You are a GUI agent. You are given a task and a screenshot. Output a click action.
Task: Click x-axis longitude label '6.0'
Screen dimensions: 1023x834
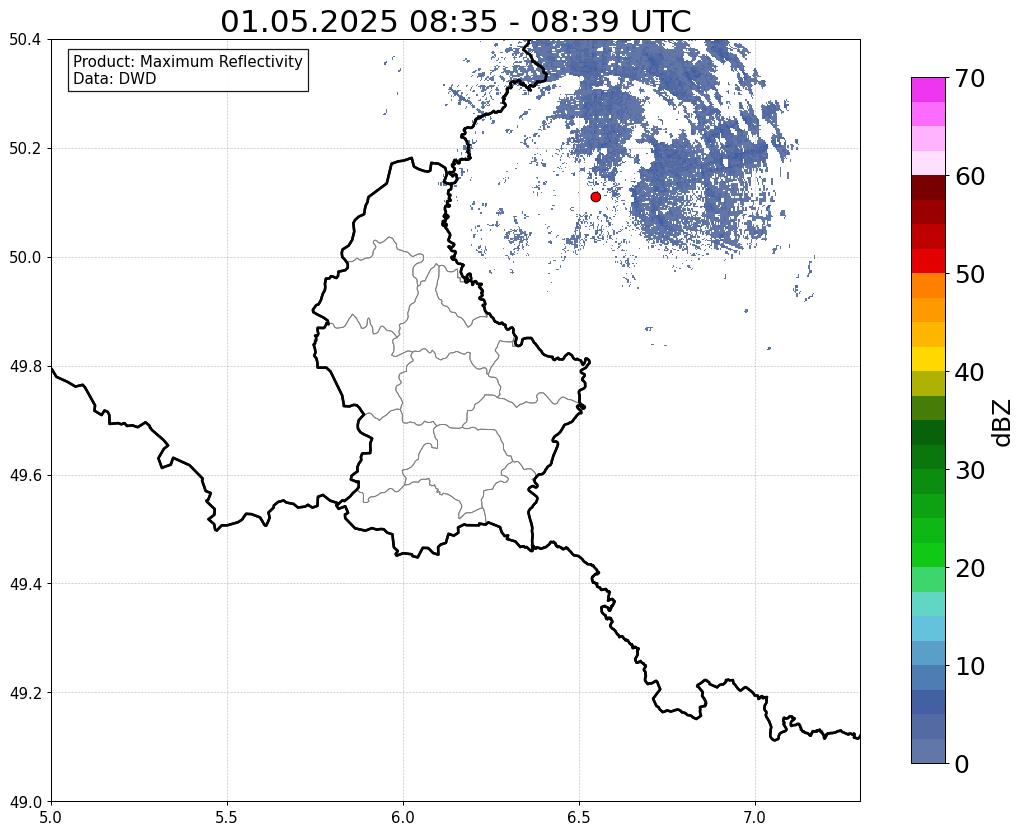403,817
